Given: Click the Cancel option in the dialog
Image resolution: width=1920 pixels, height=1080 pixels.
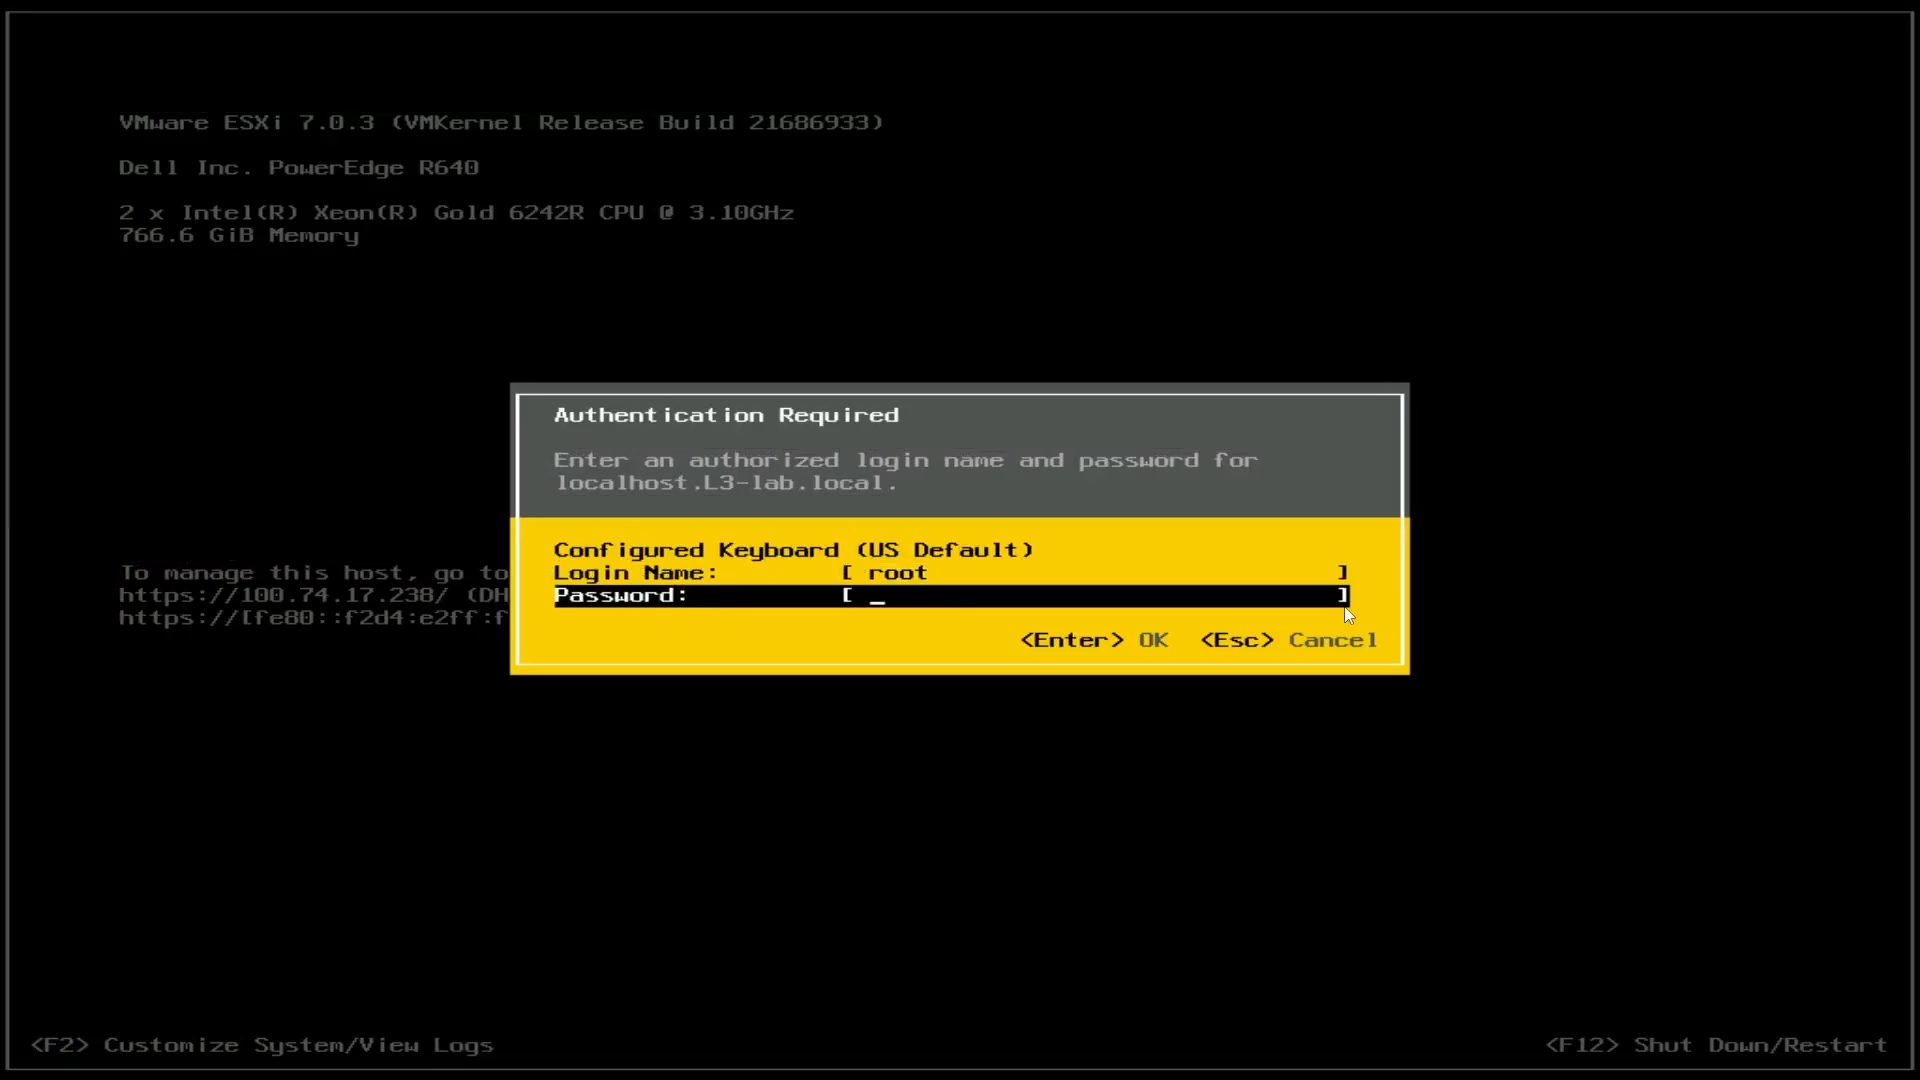Looking at the screenshot, I should pyautogui.click(x=1333, y=640).
